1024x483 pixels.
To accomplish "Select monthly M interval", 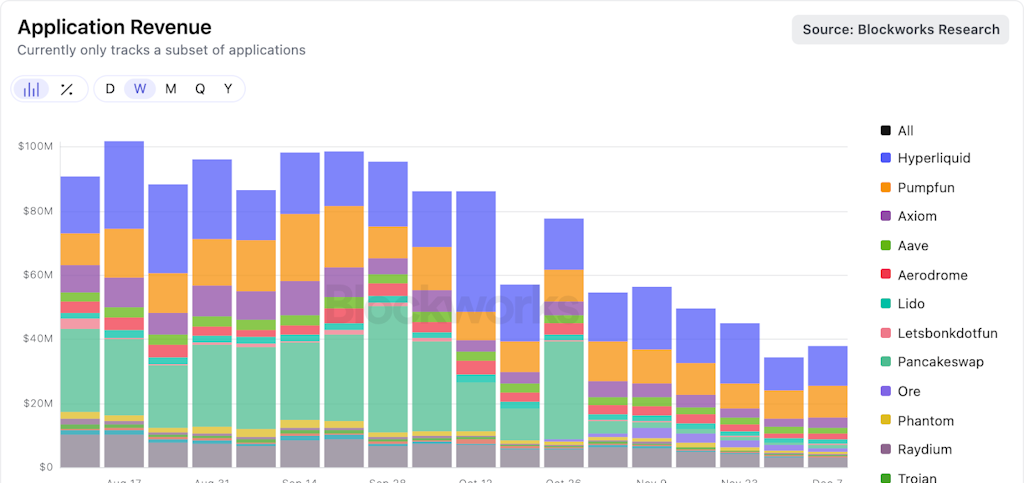I will pyautogui.click(x=170, y=89).
